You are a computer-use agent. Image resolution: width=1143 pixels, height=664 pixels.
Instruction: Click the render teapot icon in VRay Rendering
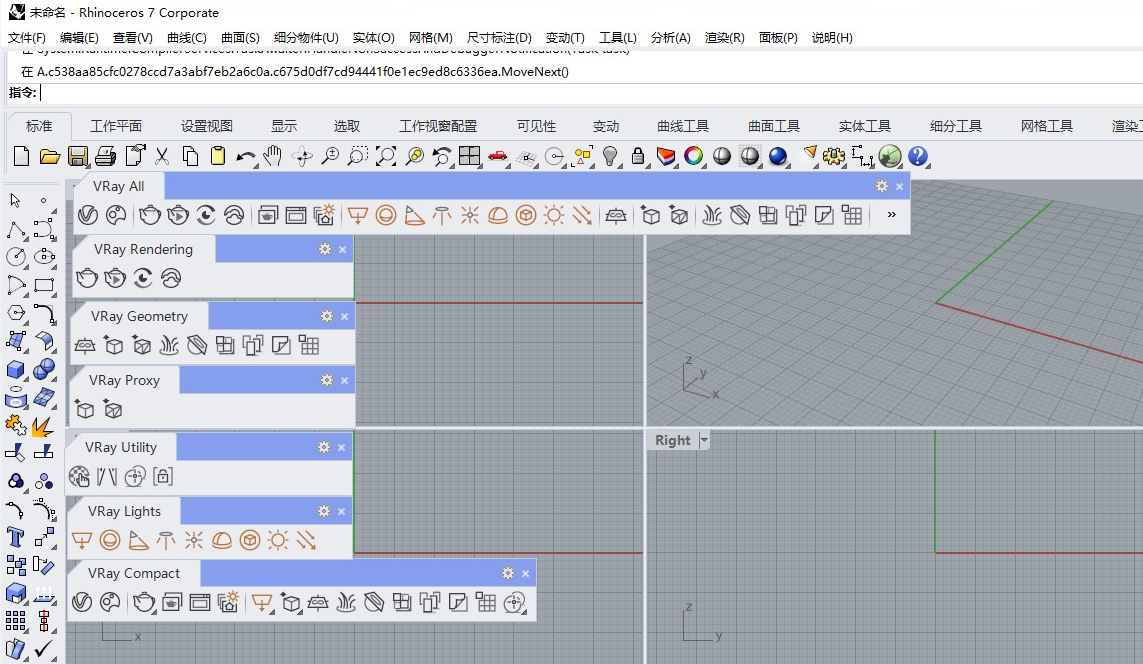87,278
